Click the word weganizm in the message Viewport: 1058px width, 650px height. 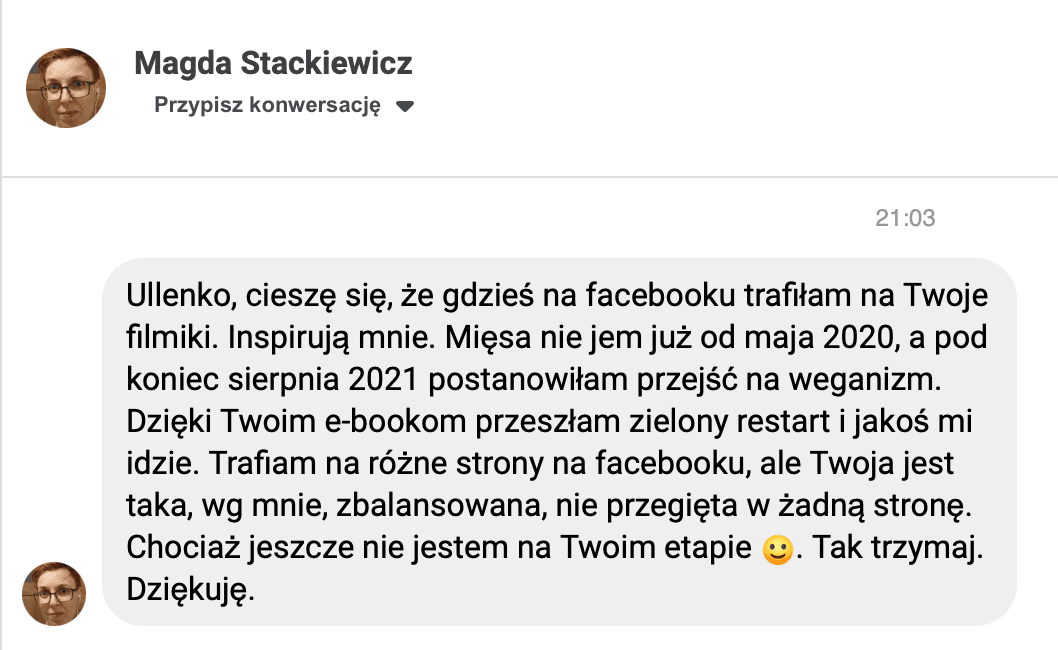click(864, 379)
